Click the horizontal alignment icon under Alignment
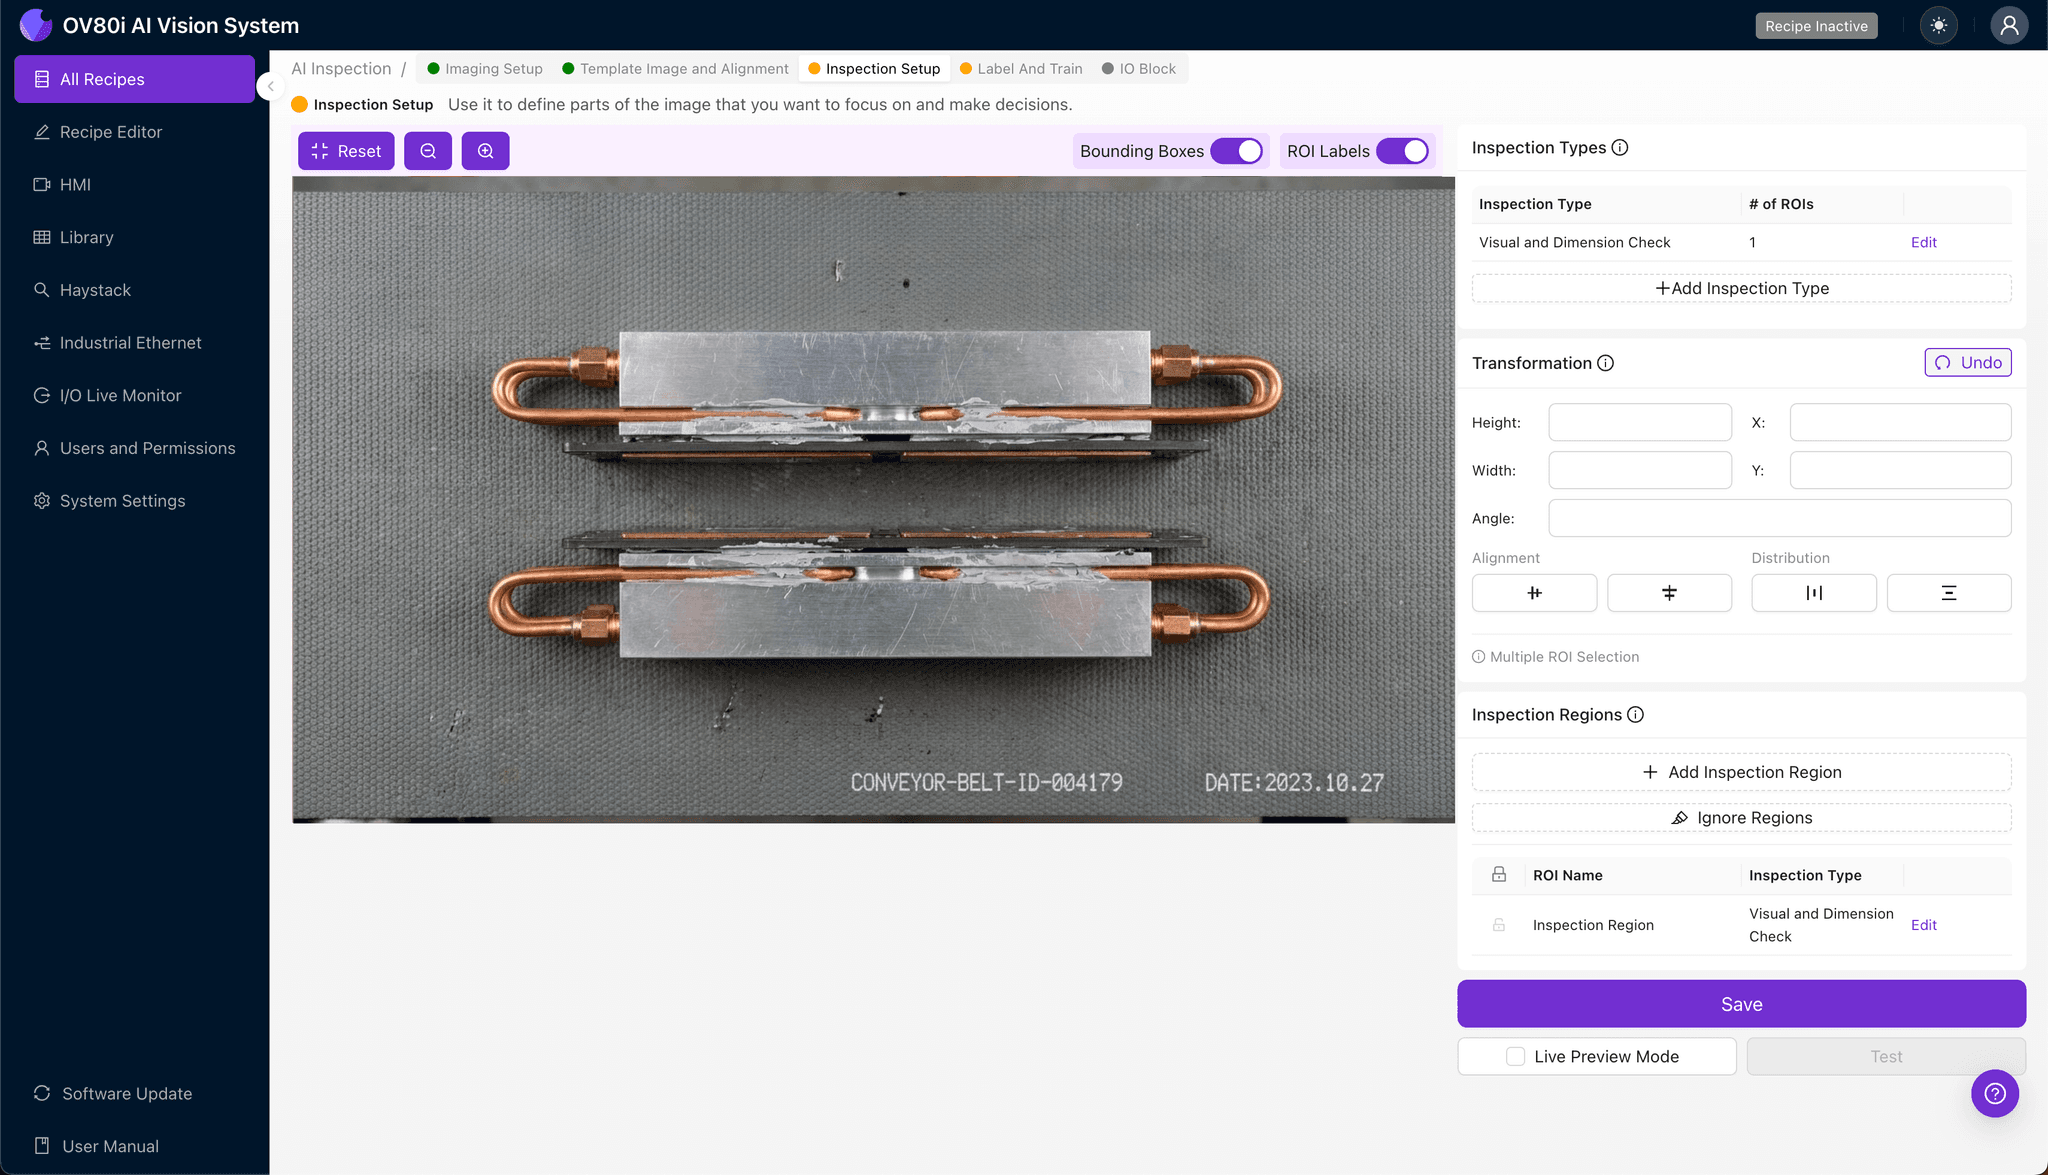Image resolution: width=2048 pixels, height=1175 pixels. click(x=1534, y=592)
